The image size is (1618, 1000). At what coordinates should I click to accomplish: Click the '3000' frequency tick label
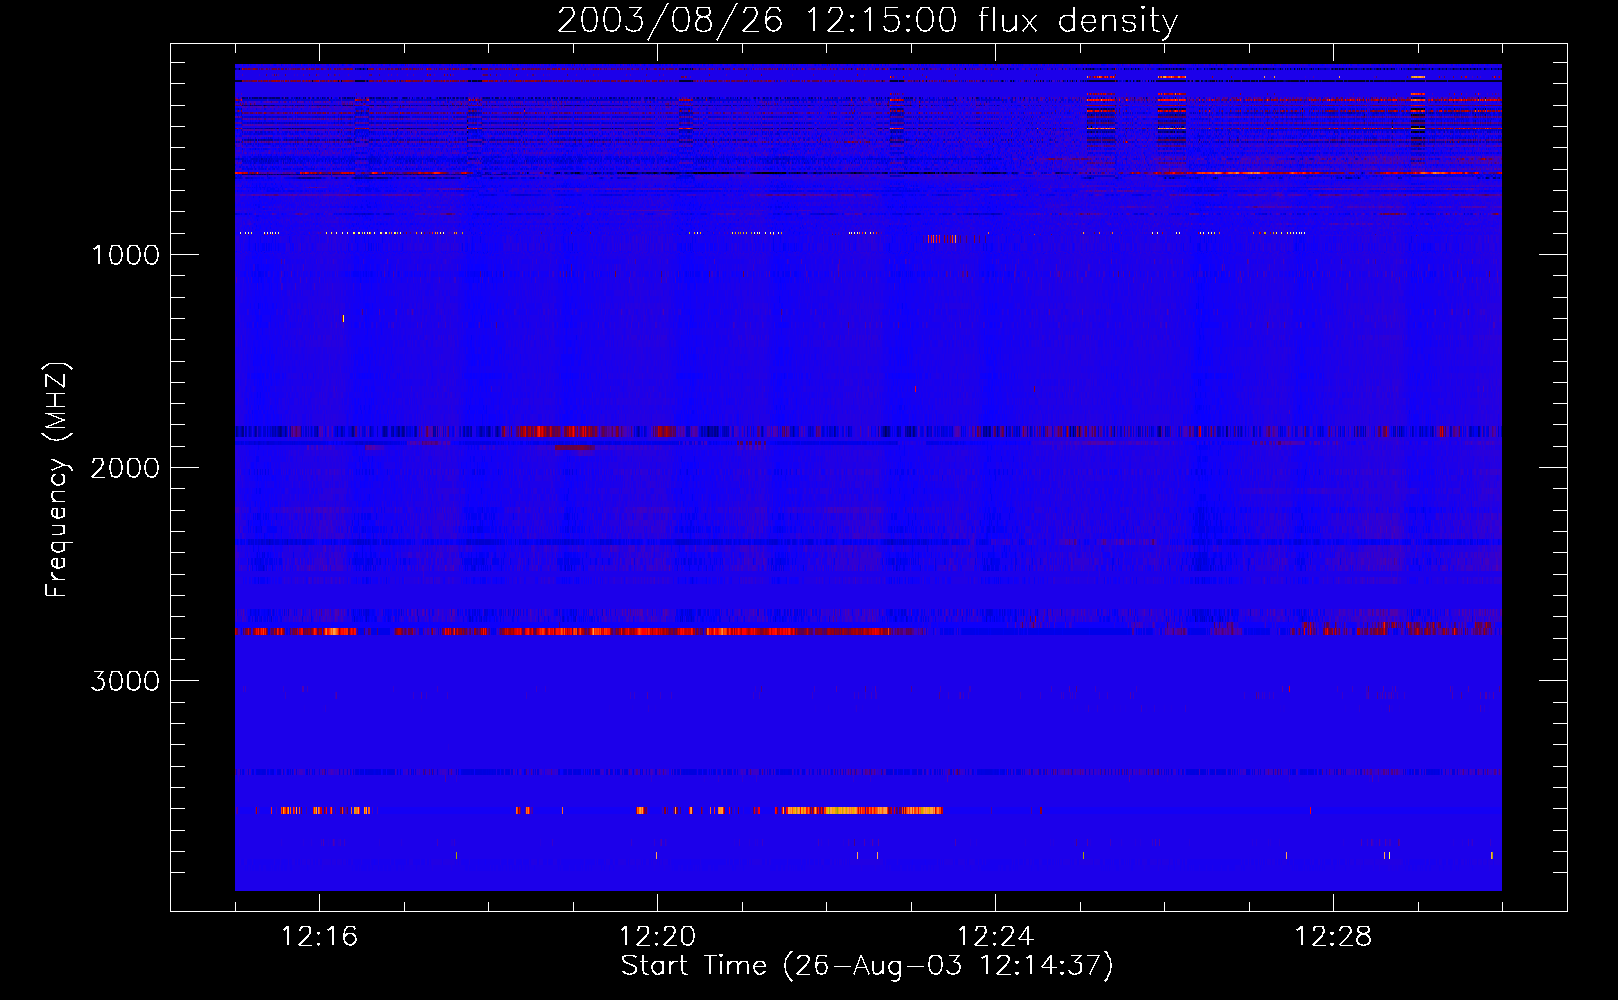[x=125, y=681]
